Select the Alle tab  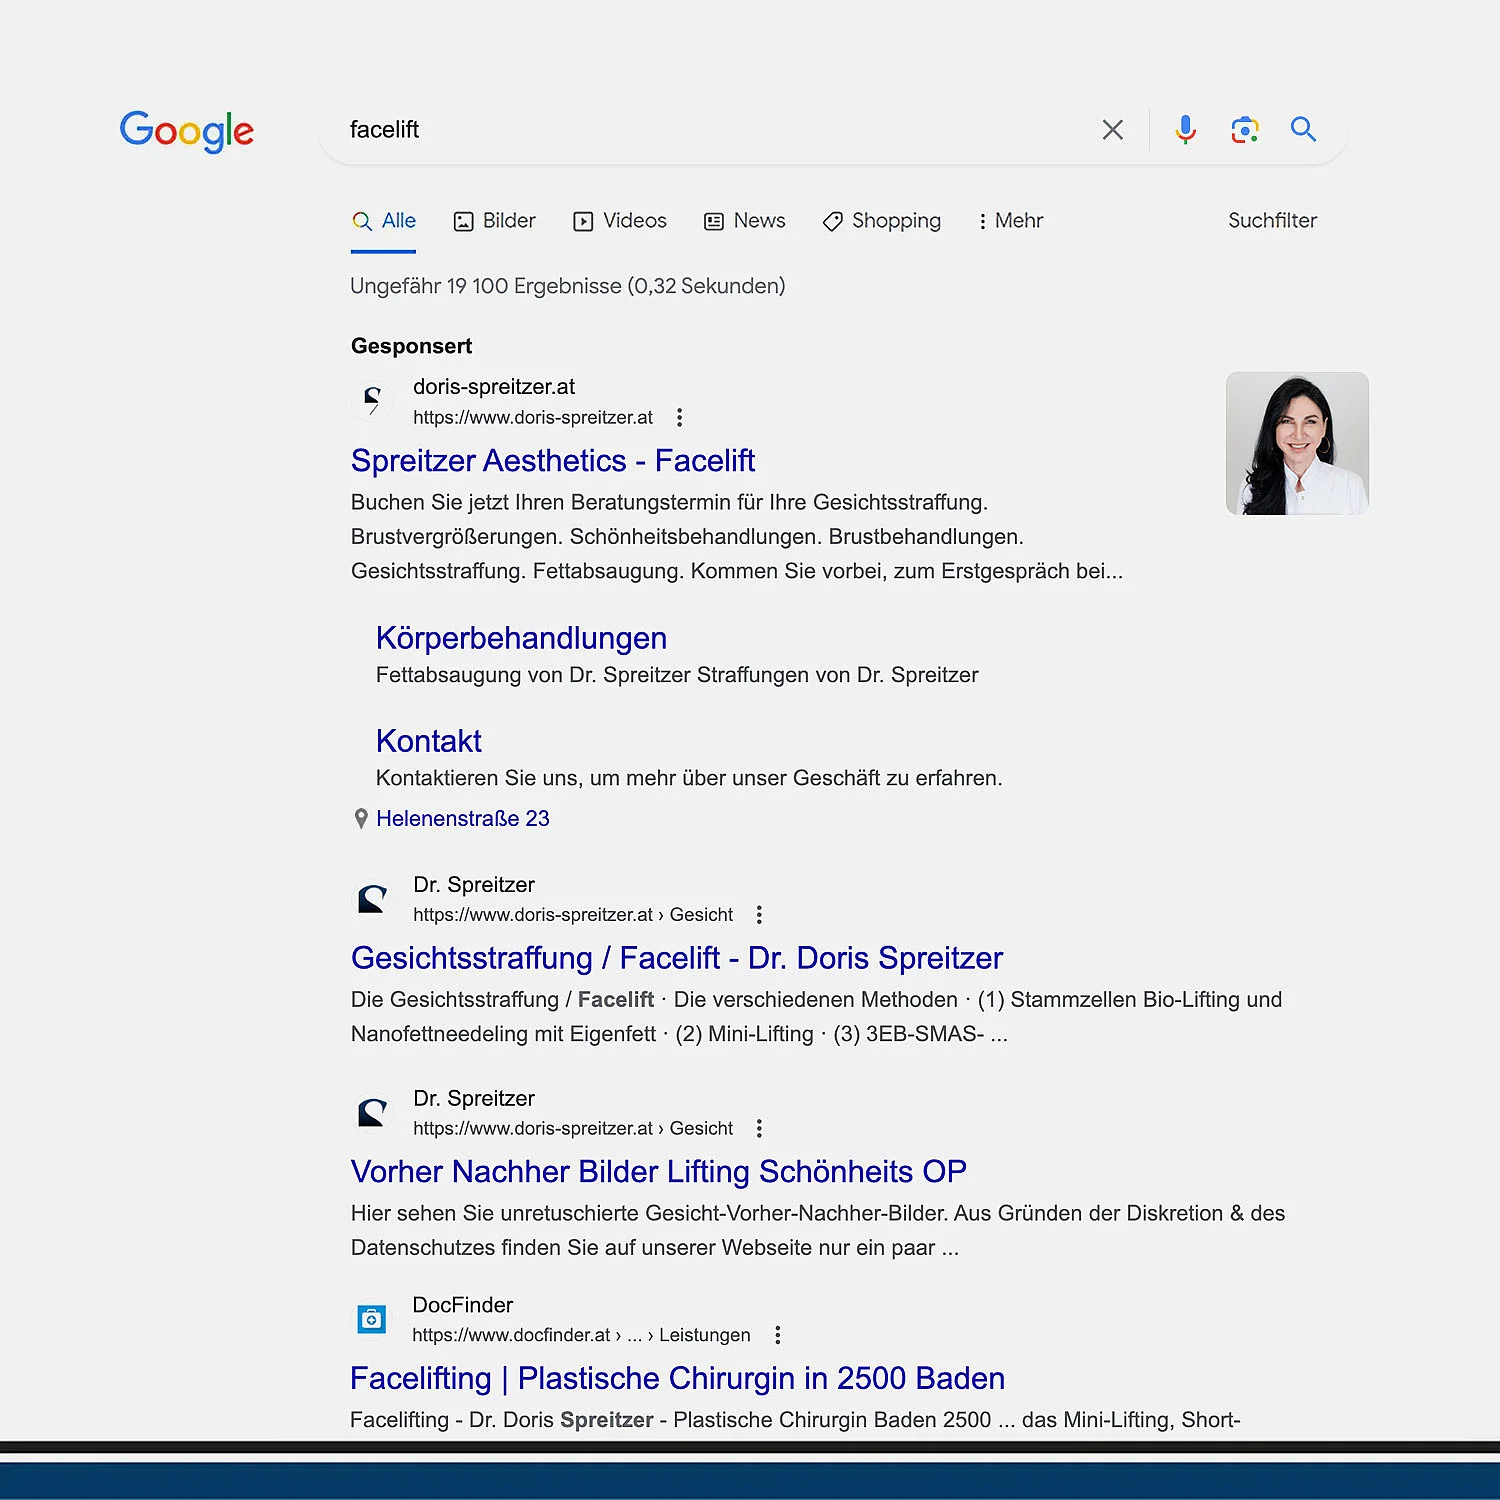click(x=384, y=220)
